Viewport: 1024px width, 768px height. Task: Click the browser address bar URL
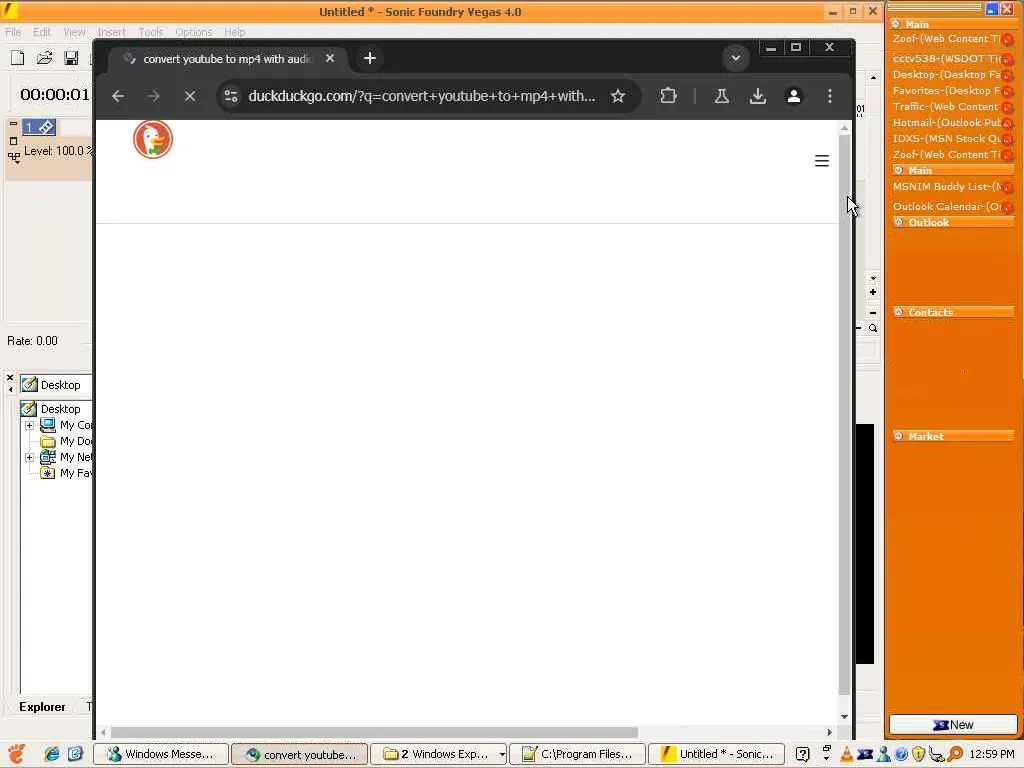tap(421, 96)
